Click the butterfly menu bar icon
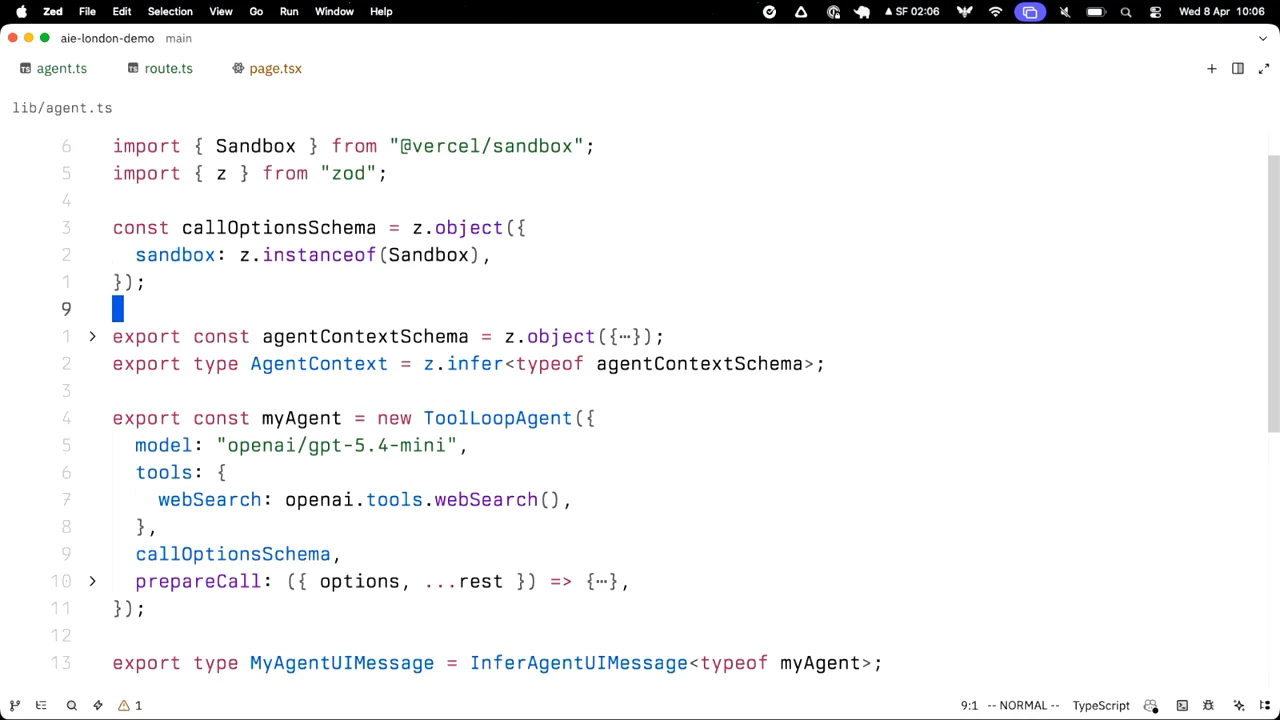Viewport: 1280px width, 720px height. point(964,11)
